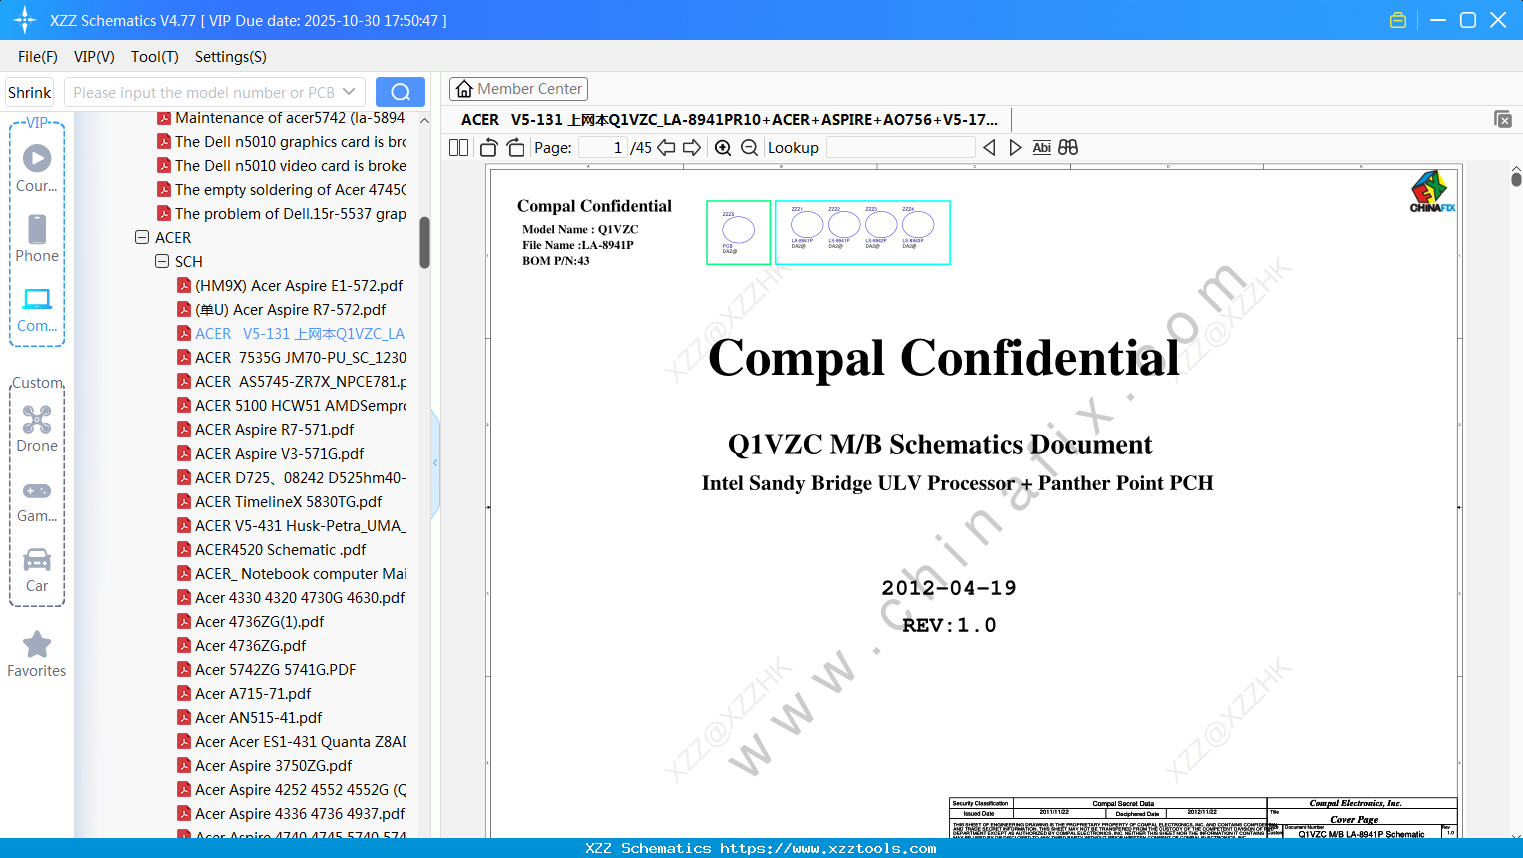Zoom out of the schematic
Screen dimensions: 1523x858
point(749,148)
